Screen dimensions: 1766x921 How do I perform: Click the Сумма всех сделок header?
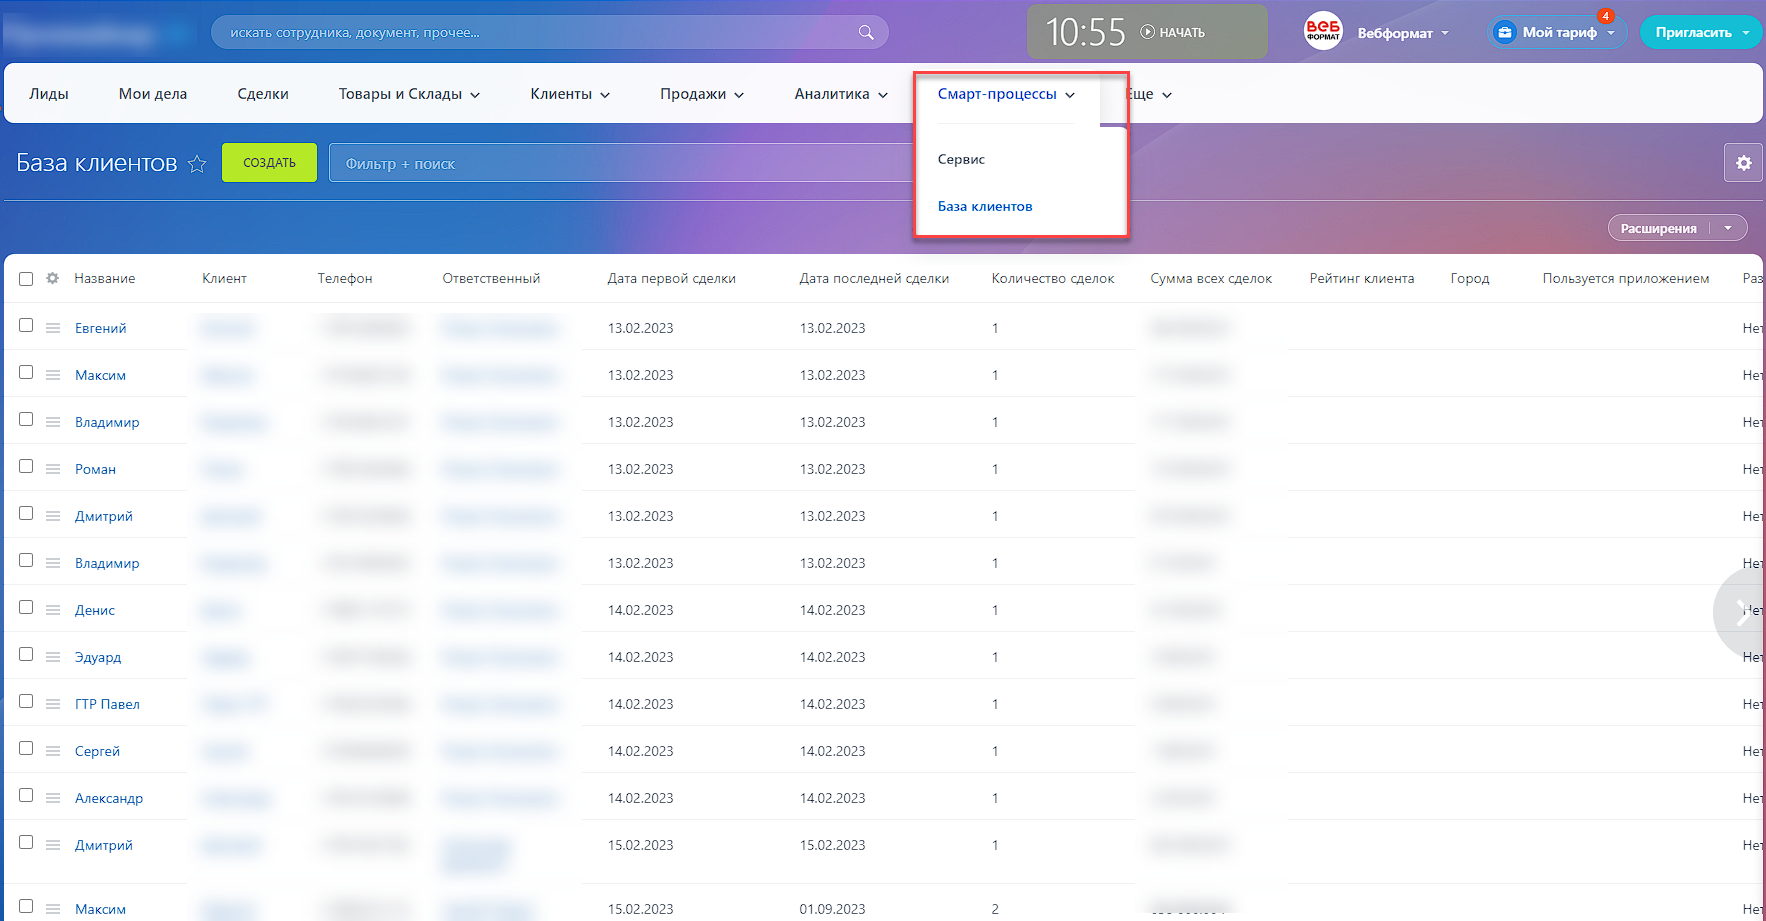[1211, 278]
